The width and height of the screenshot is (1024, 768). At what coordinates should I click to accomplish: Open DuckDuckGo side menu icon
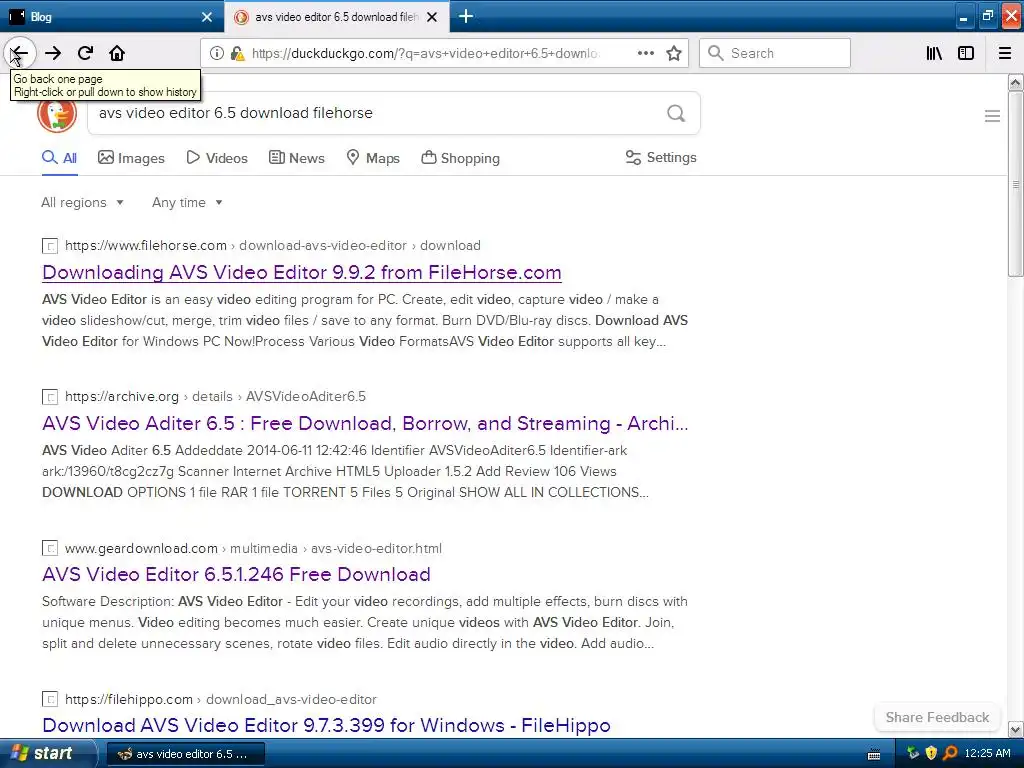pos(992,116)
